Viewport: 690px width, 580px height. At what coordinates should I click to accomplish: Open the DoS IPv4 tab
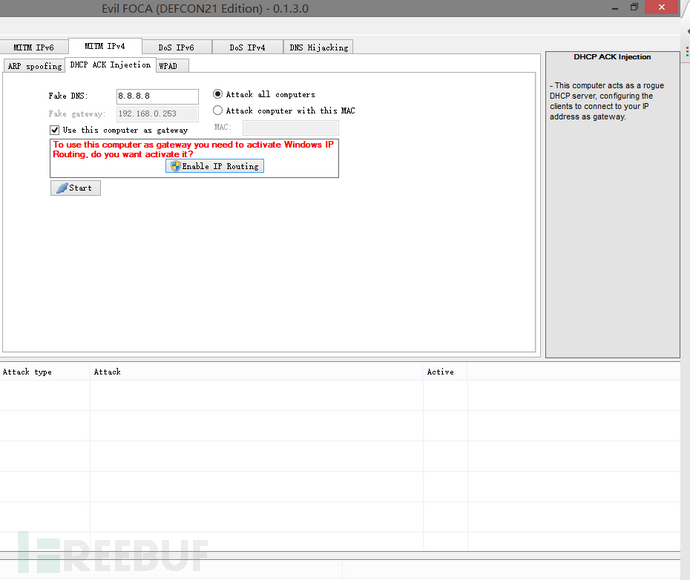click(x=247, y=47)
